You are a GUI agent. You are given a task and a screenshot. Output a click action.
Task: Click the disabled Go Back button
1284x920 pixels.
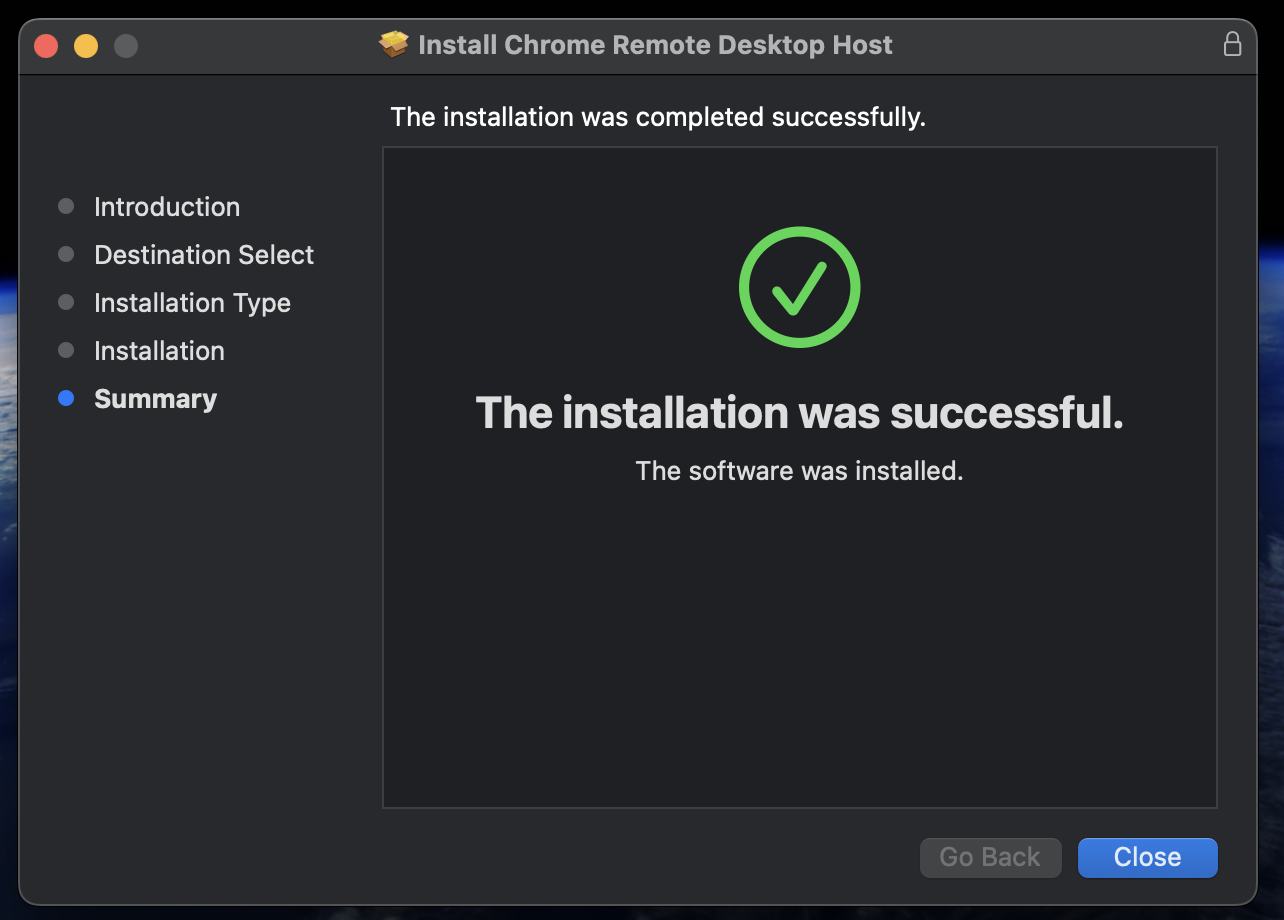[990, 857]
